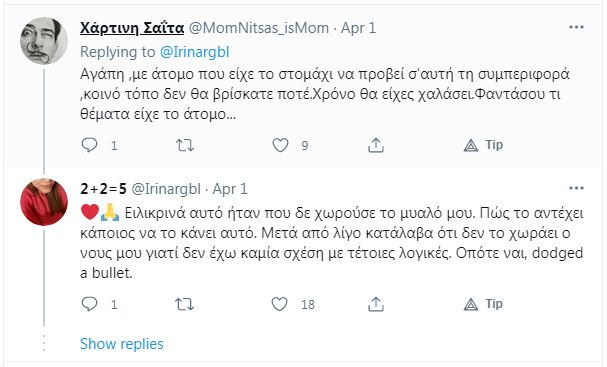Tip the author of the first tweet
The image size is (607, 367).
[x=484, y=145]
